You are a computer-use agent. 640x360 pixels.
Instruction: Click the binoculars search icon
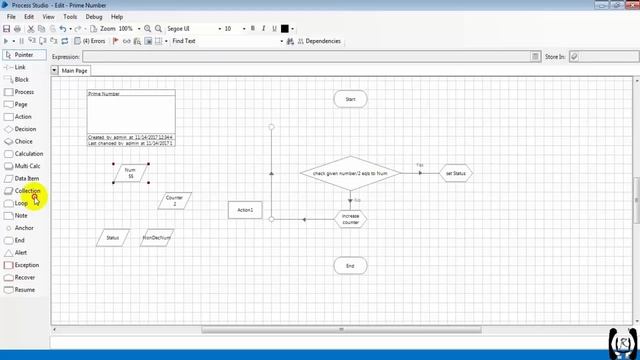290,41
